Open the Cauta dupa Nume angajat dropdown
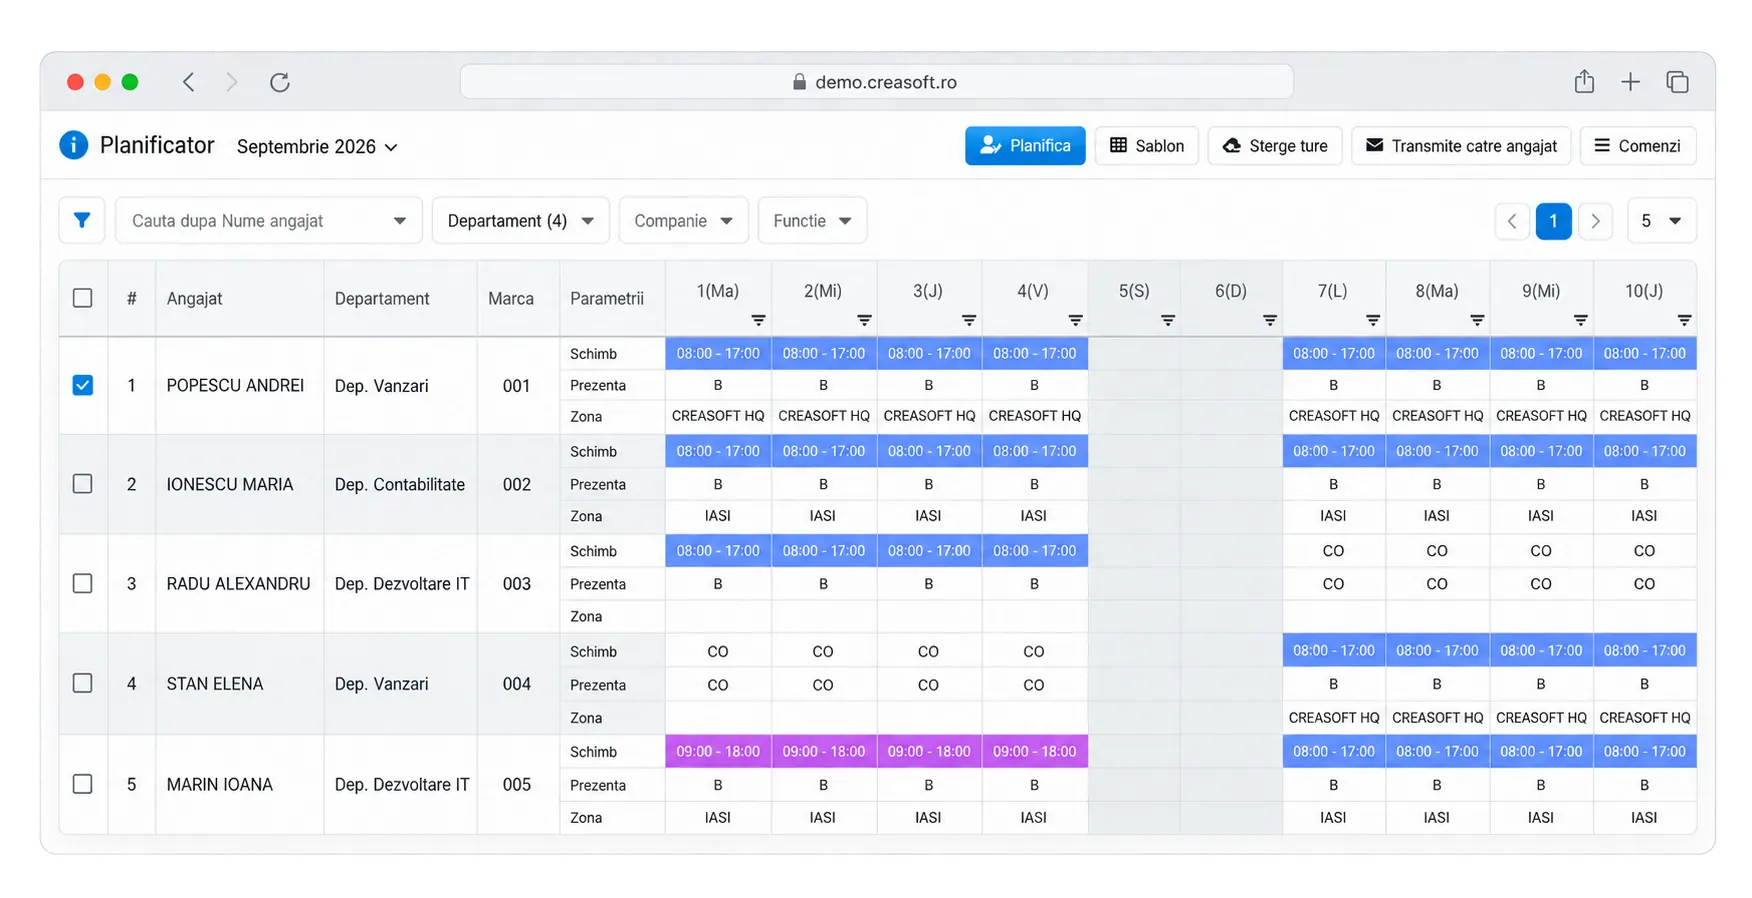The width and height of the screenshot is (1752, 898). pos(269,221)
